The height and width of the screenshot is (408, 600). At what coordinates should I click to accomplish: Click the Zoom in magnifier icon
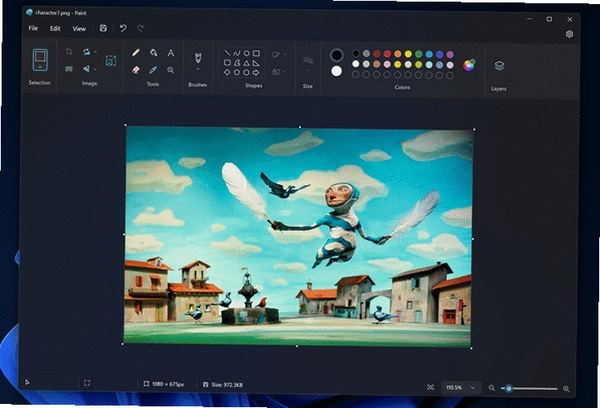(x=566, y=389)
